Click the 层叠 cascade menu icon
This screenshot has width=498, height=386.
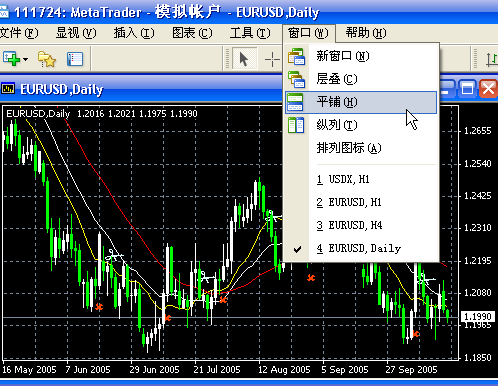click(x=296, y=79)
